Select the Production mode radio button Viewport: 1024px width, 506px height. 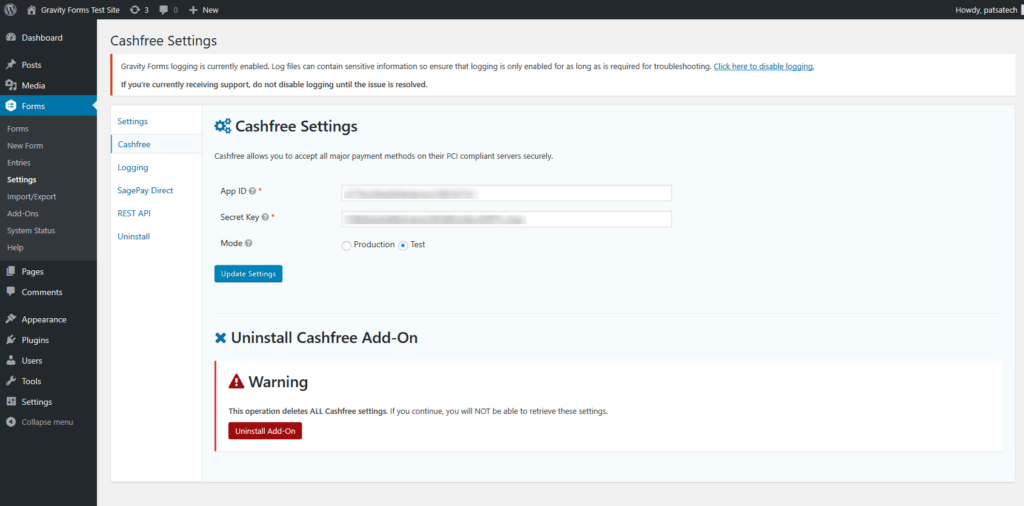(346, 245)
